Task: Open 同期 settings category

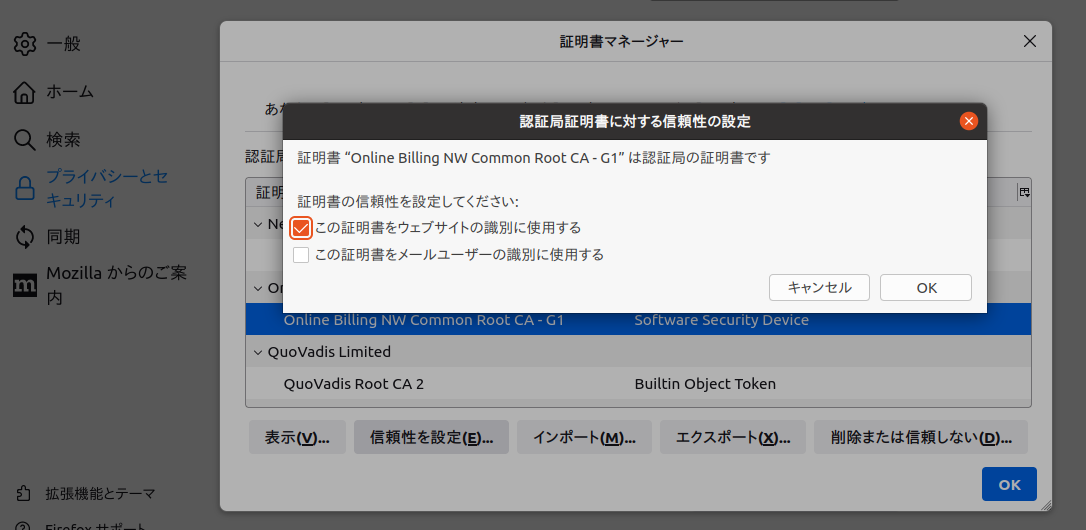Action: tap(64, 237)
